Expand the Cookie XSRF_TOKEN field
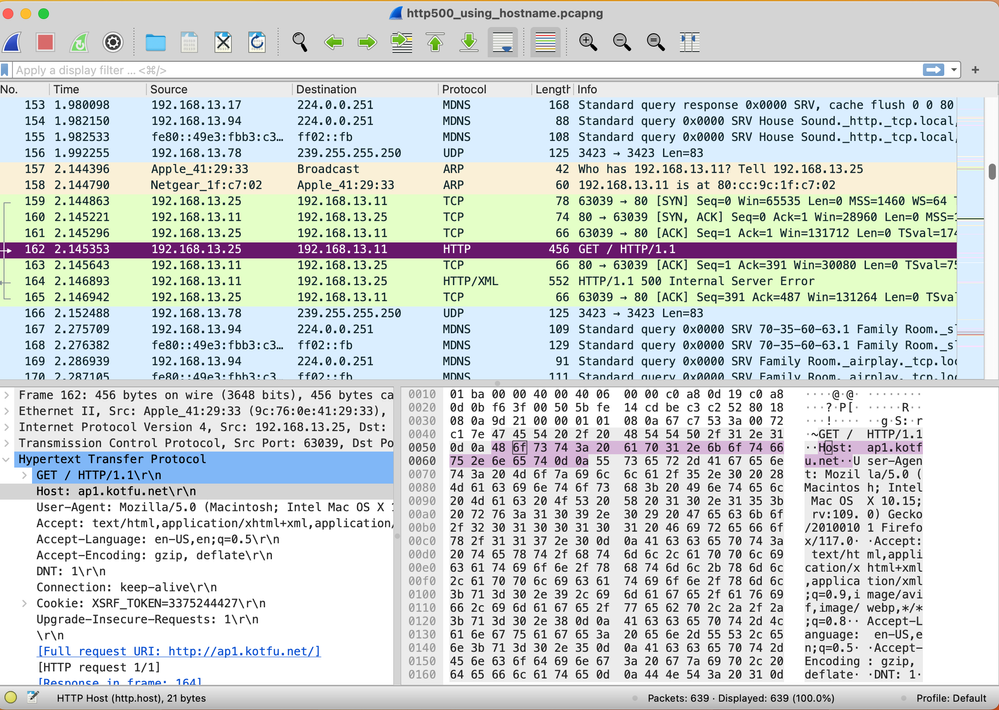 [24, 604]
